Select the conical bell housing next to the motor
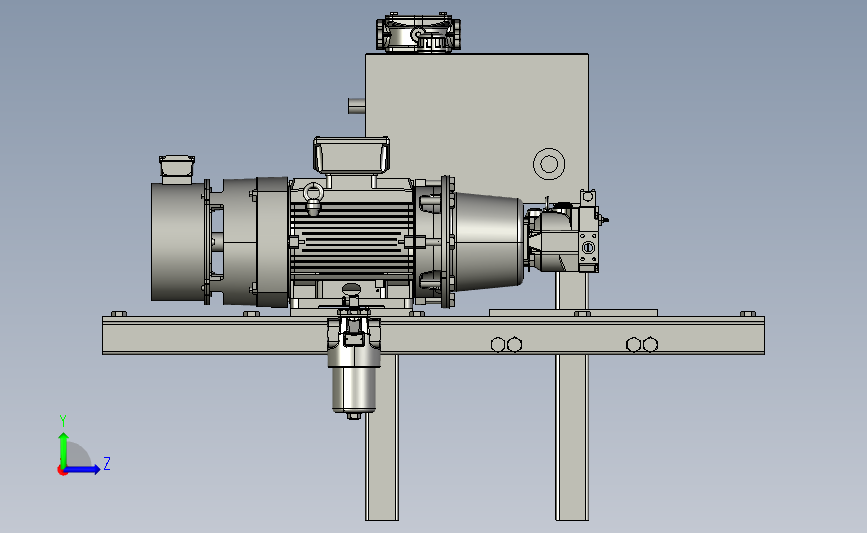The height and width of the screenshot is (533, 867). click(x=487, y=241)
